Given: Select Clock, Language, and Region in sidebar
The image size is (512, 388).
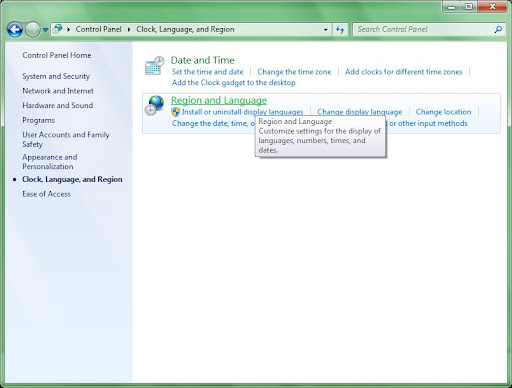Looking at the screenshot, I should (72, 179).
